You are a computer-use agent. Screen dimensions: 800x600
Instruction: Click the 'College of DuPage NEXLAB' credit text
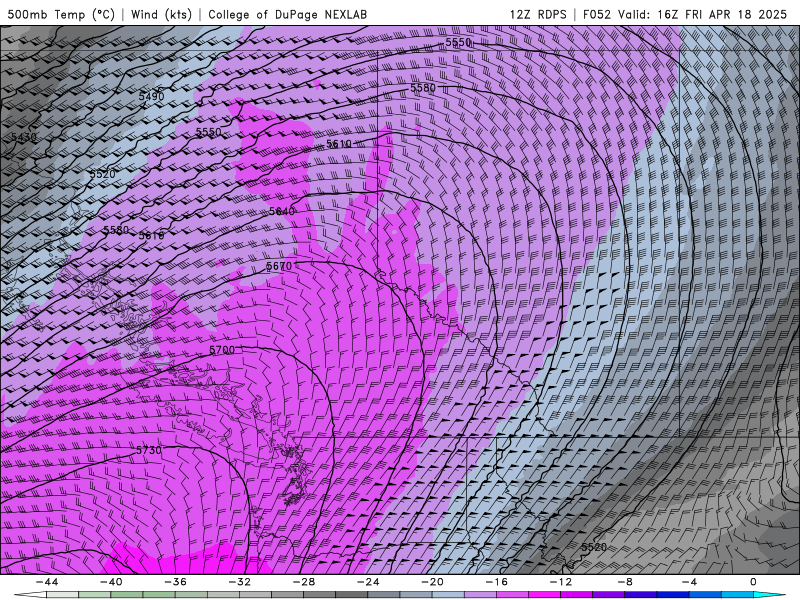click(x=287, y=14)
